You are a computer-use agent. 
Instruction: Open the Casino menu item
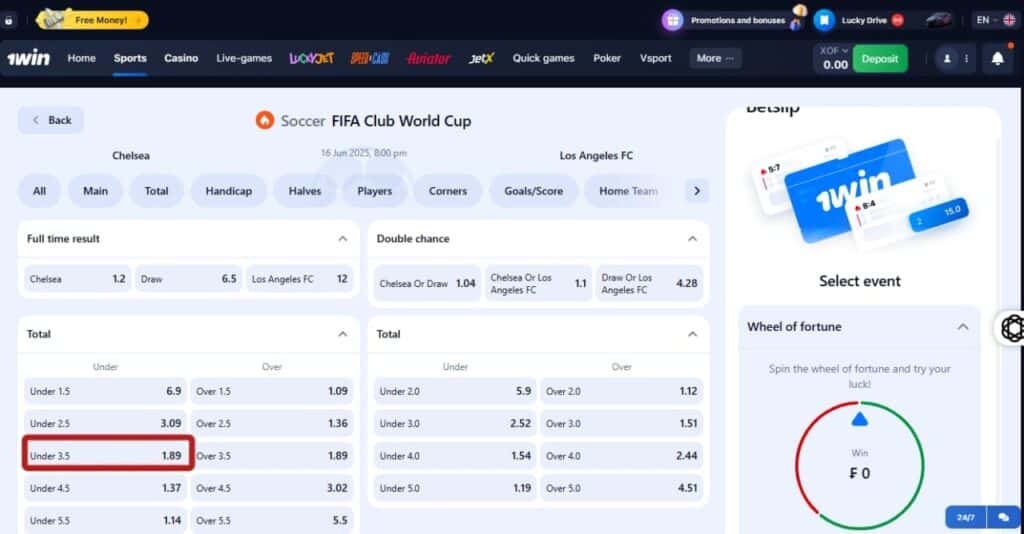click(x=181, y=58)
